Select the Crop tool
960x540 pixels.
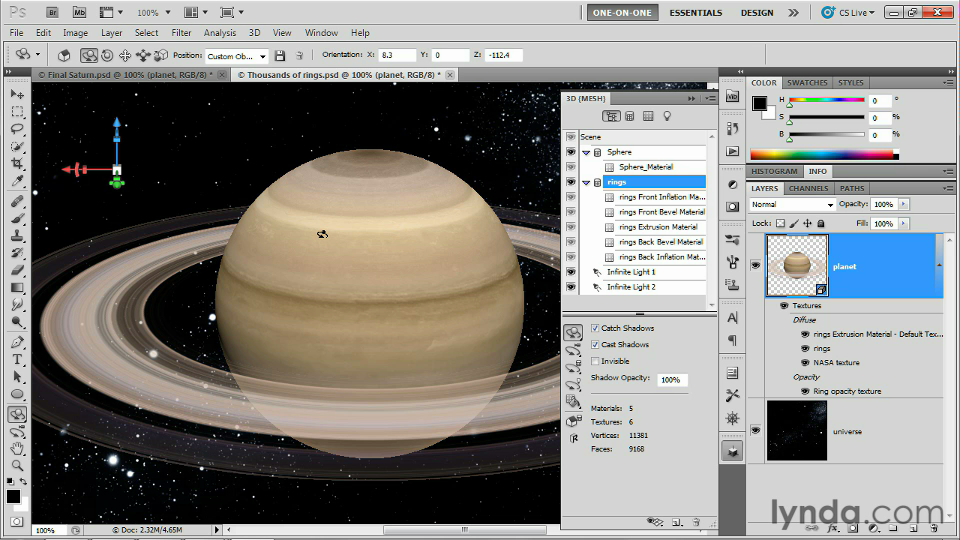point(17,163)
